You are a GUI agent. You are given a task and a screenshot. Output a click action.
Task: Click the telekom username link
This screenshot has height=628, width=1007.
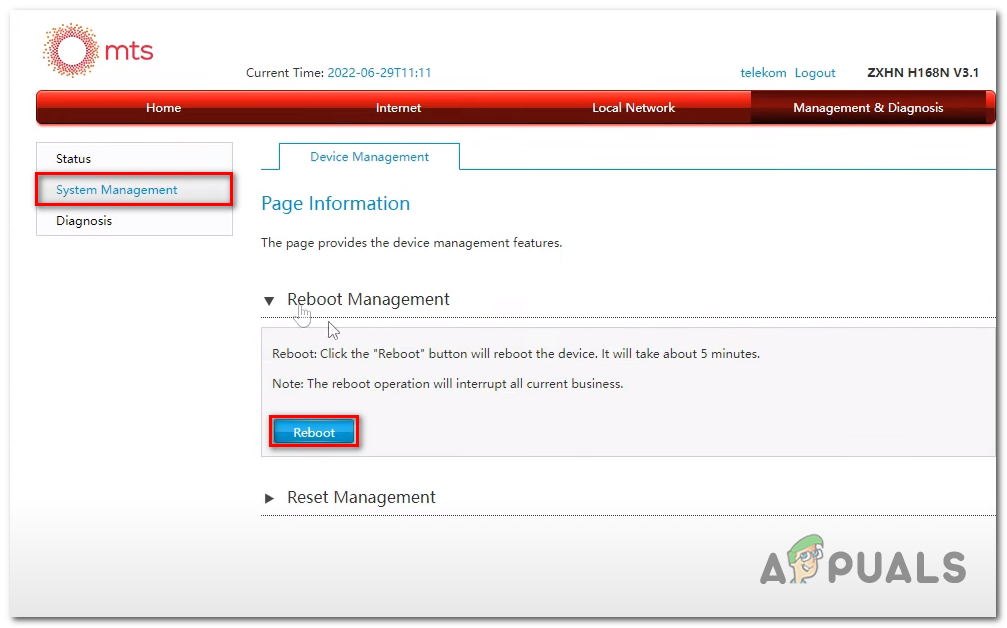763,73
